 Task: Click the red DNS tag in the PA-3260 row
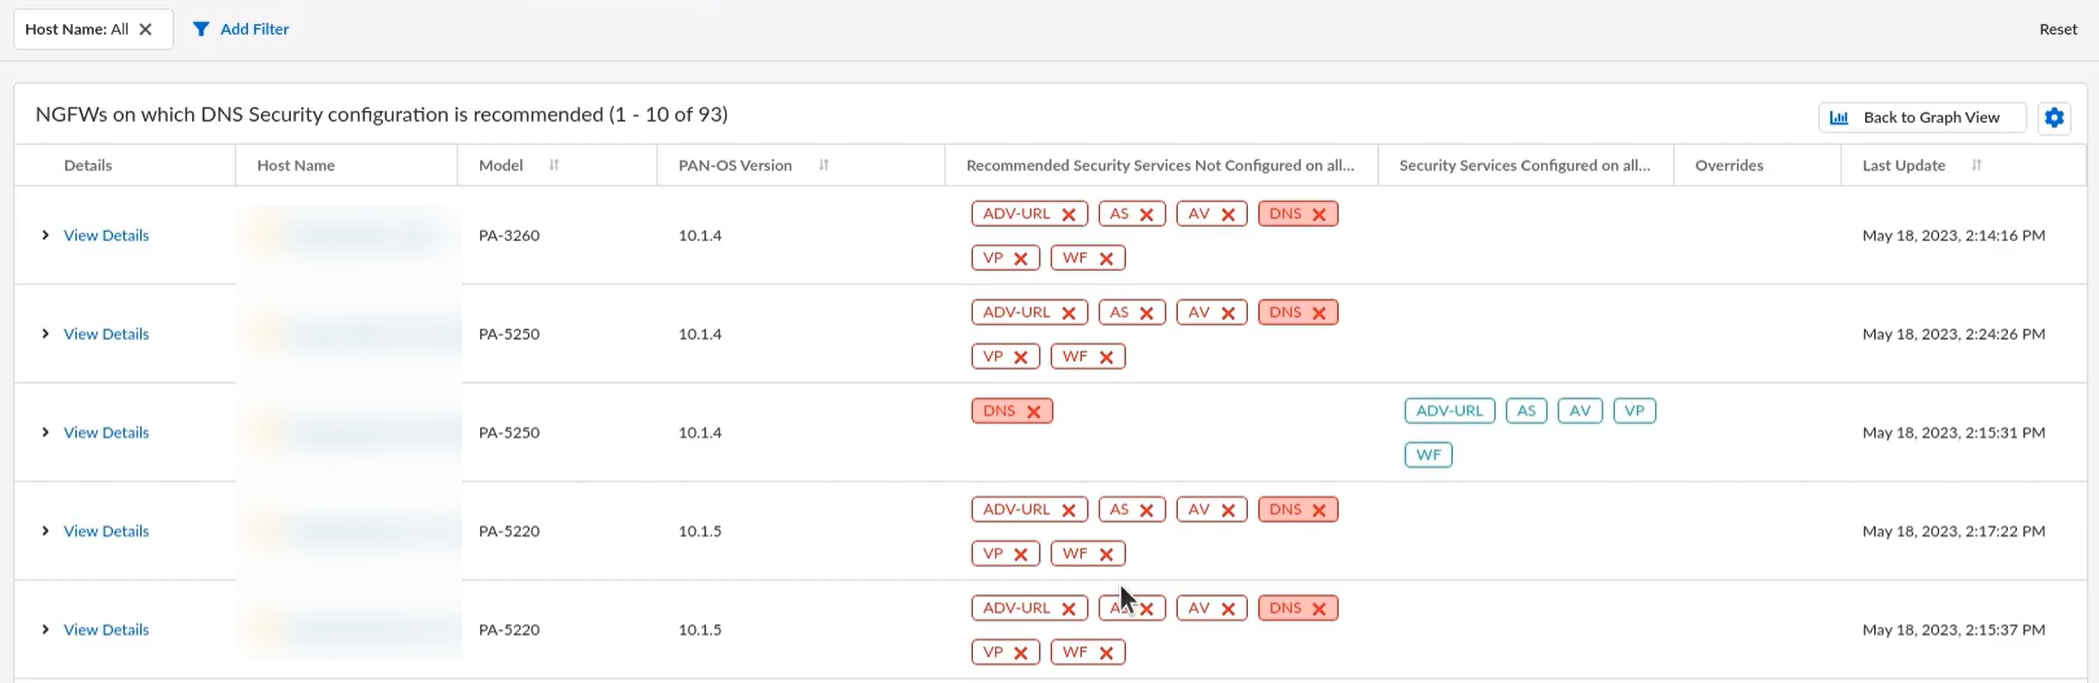(x=1297, y=214)
